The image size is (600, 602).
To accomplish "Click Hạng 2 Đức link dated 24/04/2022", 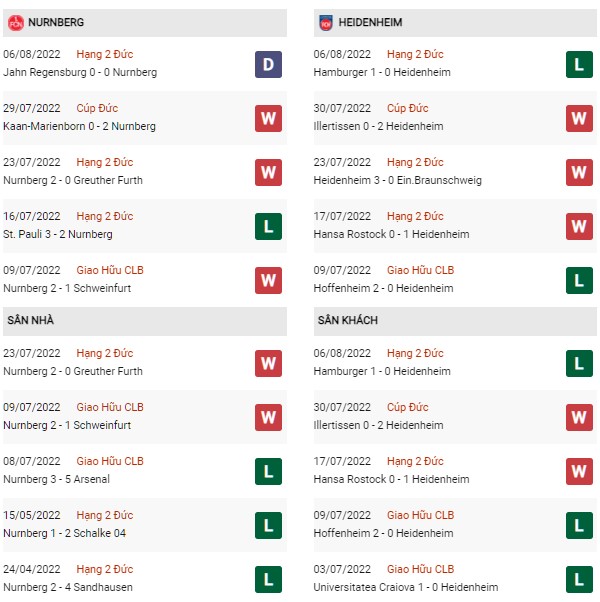I will 104,569.
